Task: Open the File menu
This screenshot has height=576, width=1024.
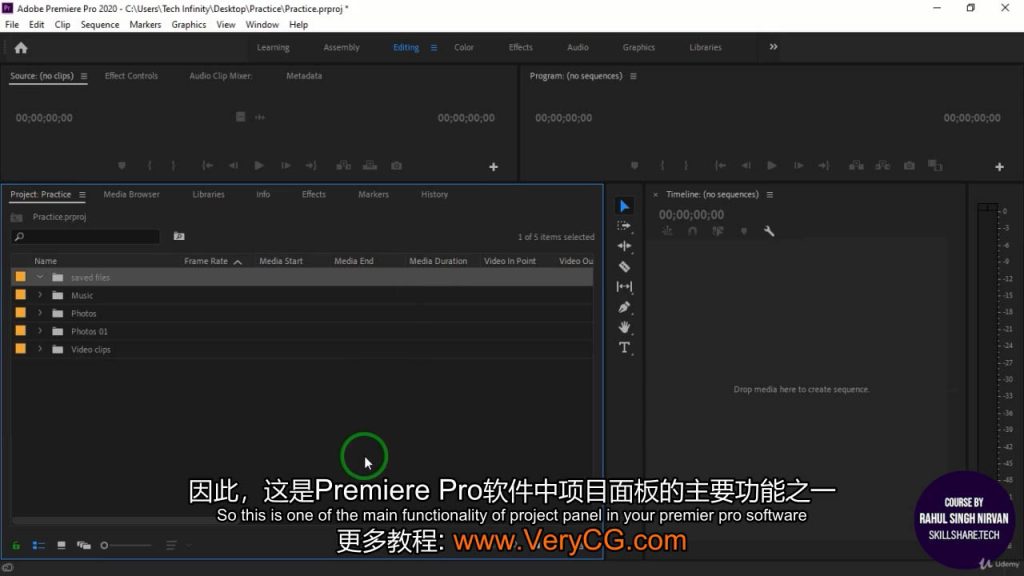Action: [x=12, y=25]
